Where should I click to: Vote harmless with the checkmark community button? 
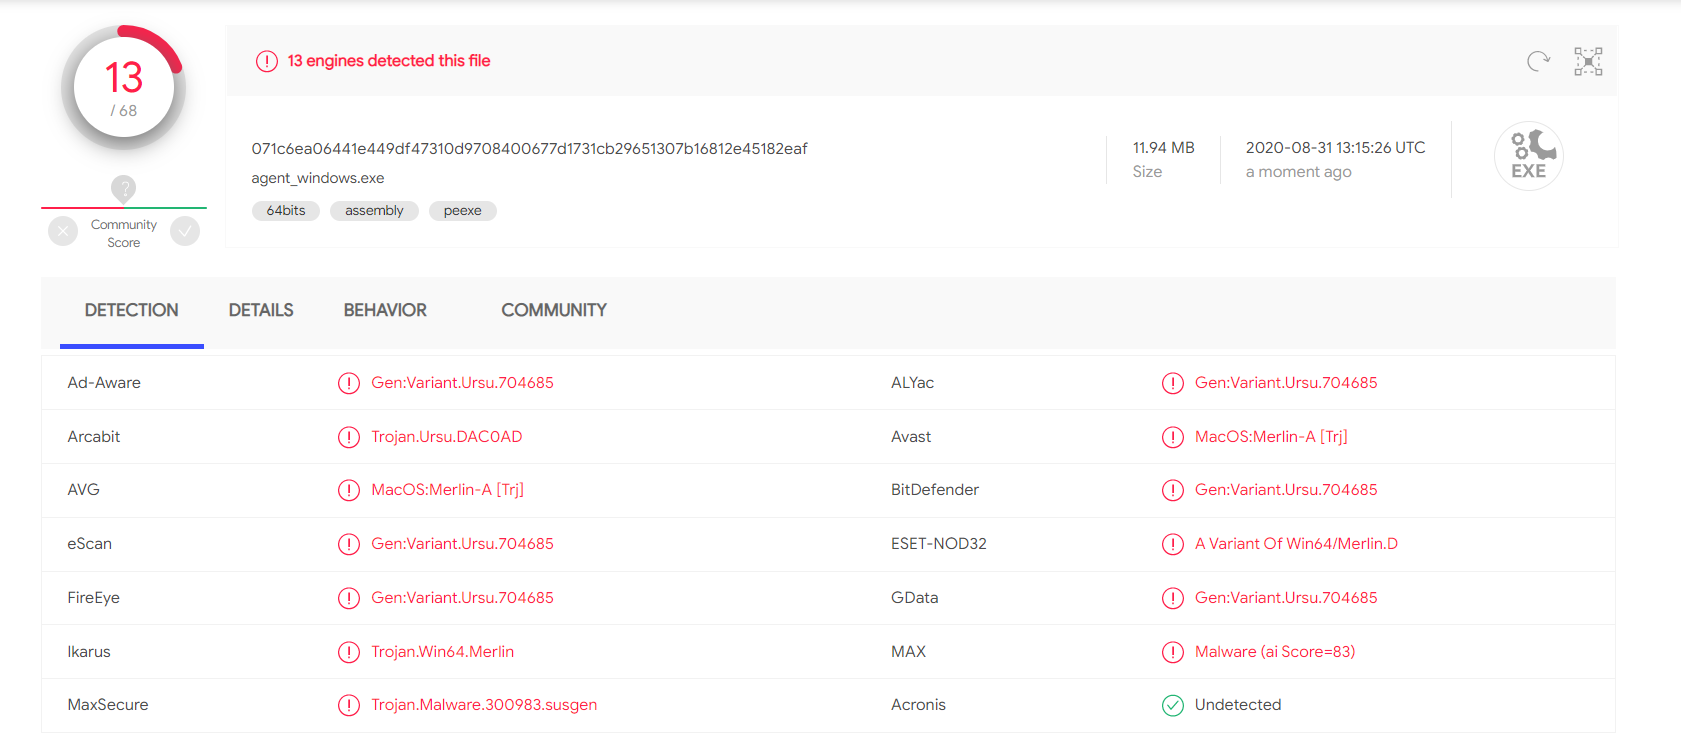pos(185,232)
